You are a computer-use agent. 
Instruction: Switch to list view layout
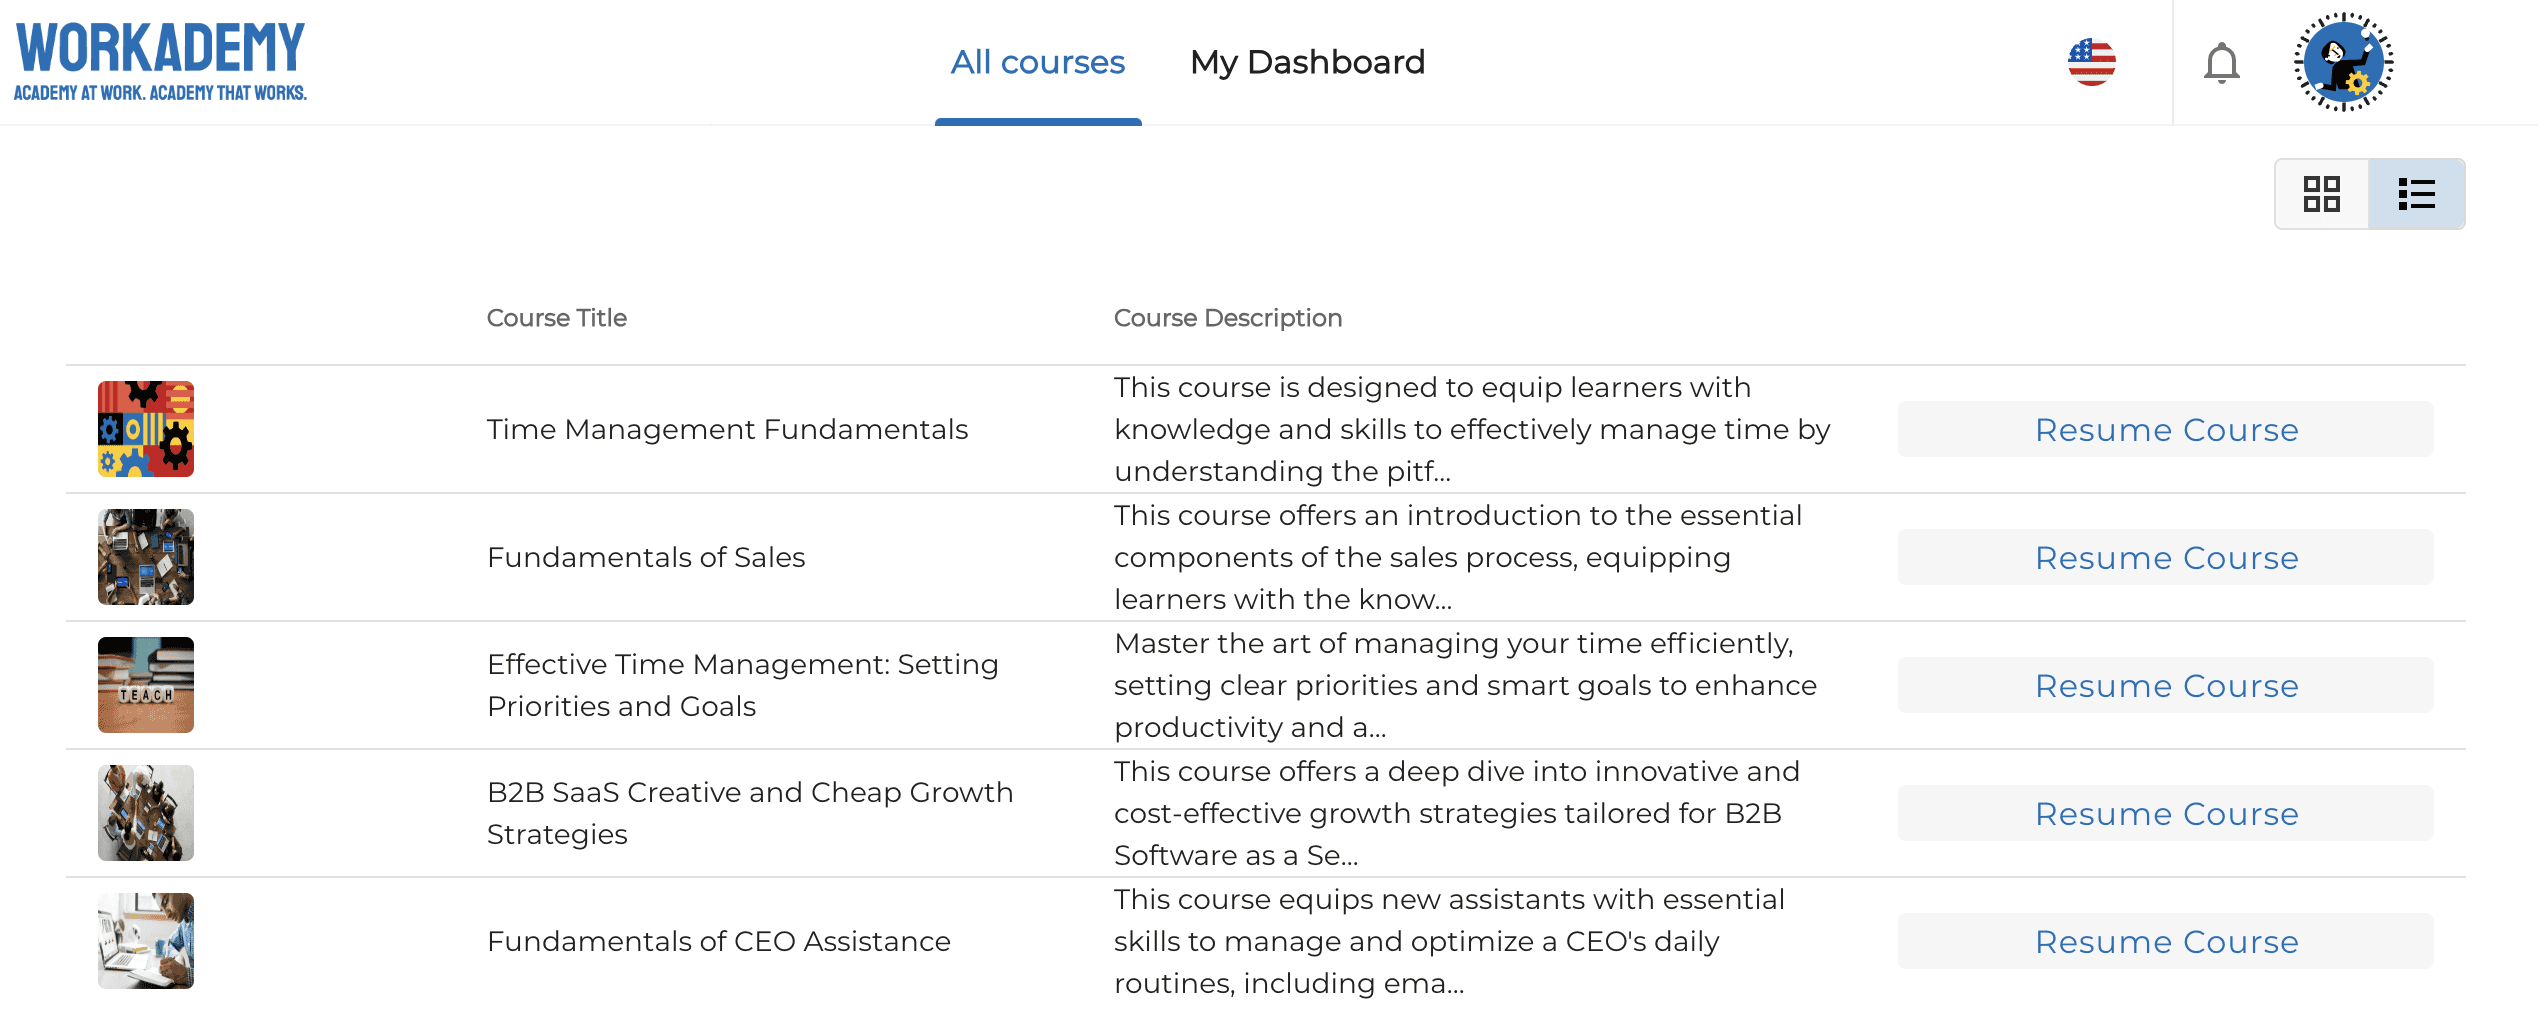point(2416,194)
